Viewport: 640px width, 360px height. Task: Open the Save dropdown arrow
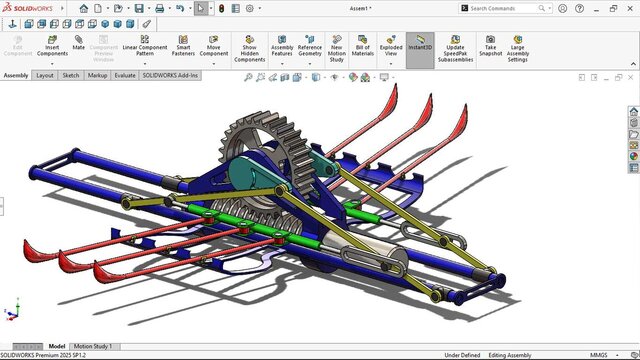pos(149,8)
